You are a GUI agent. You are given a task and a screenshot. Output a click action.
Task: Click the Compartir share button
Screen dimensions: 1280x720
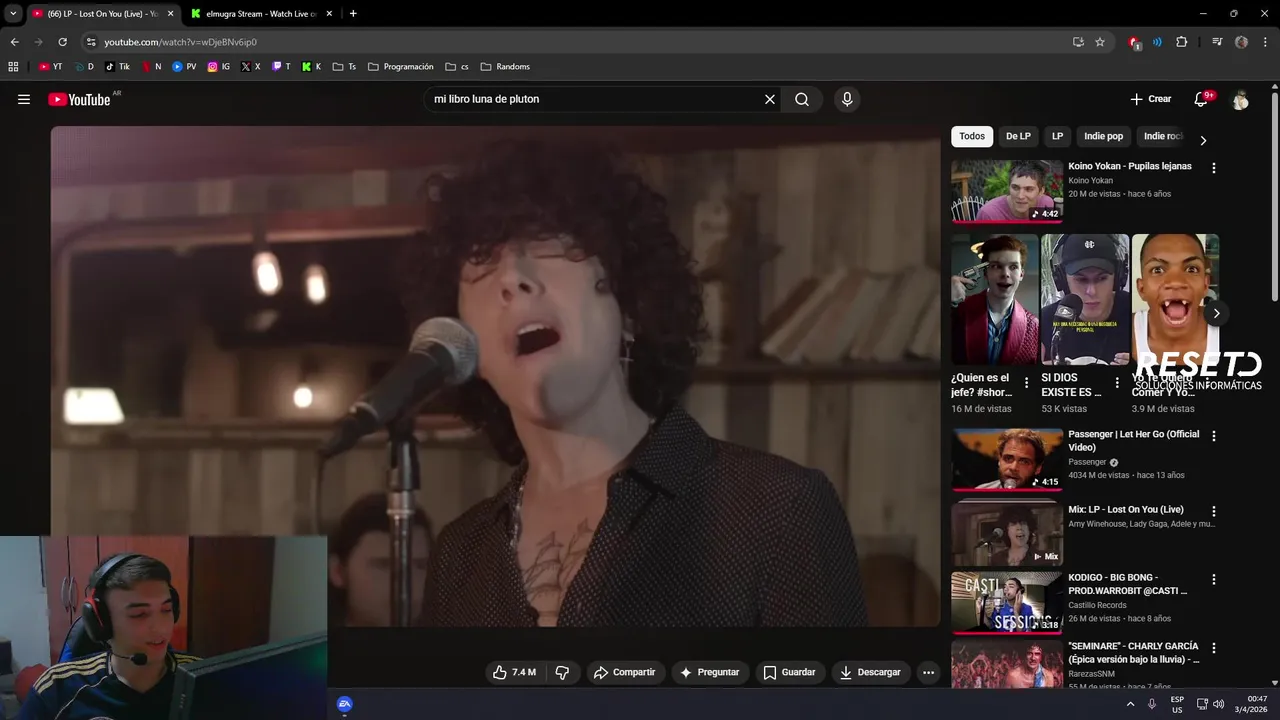624,672
